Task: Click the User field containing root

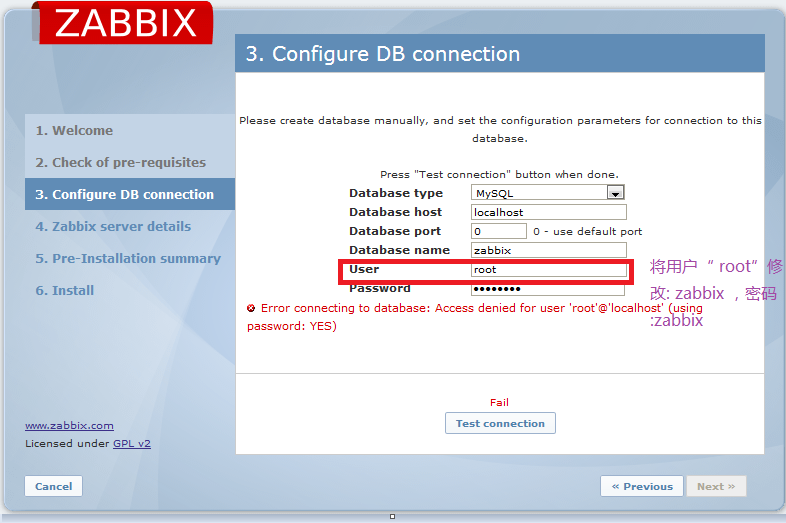Action: tap(548, 270)
